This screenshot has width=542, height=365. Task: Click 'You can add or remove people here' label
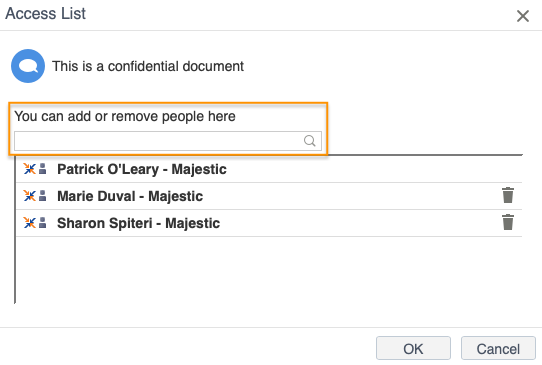125,116
